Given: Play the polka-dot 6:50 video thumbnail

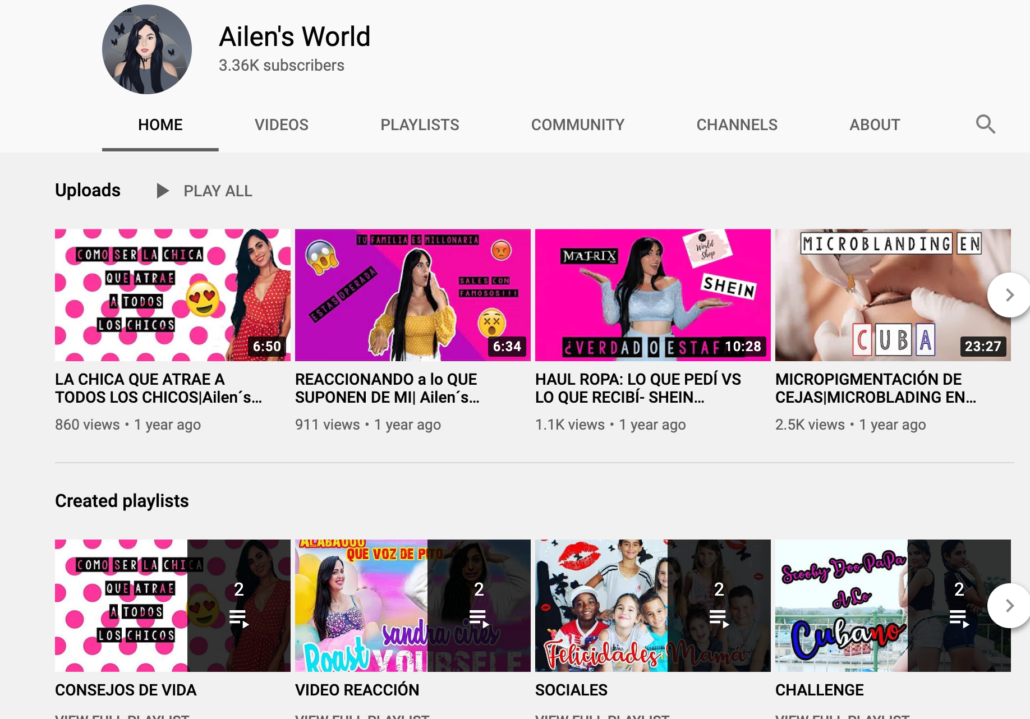Looking at the screenshot, I should tap(173, 295).
